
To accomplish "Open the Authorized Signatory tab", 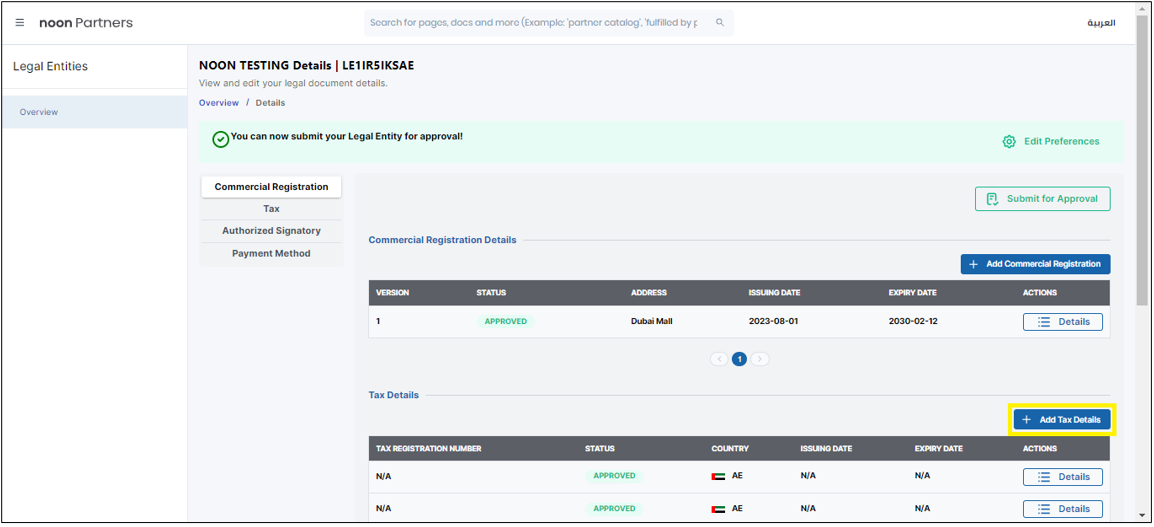I will coord(271,231).
